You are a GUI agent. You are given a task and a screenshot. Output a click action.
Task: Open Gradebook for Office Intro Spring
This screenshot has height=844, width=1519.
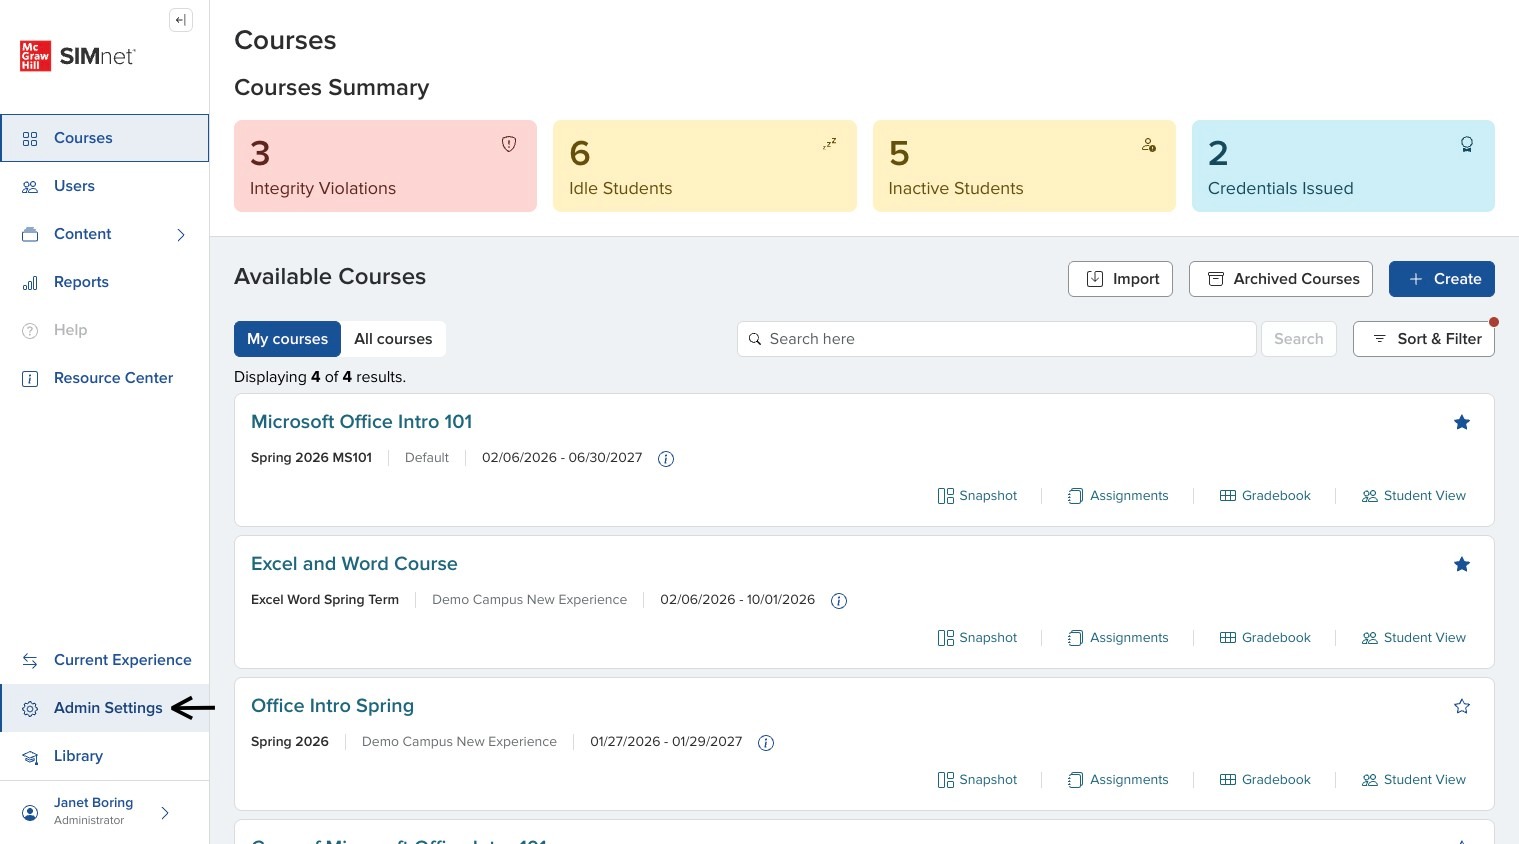(1265, 780)
